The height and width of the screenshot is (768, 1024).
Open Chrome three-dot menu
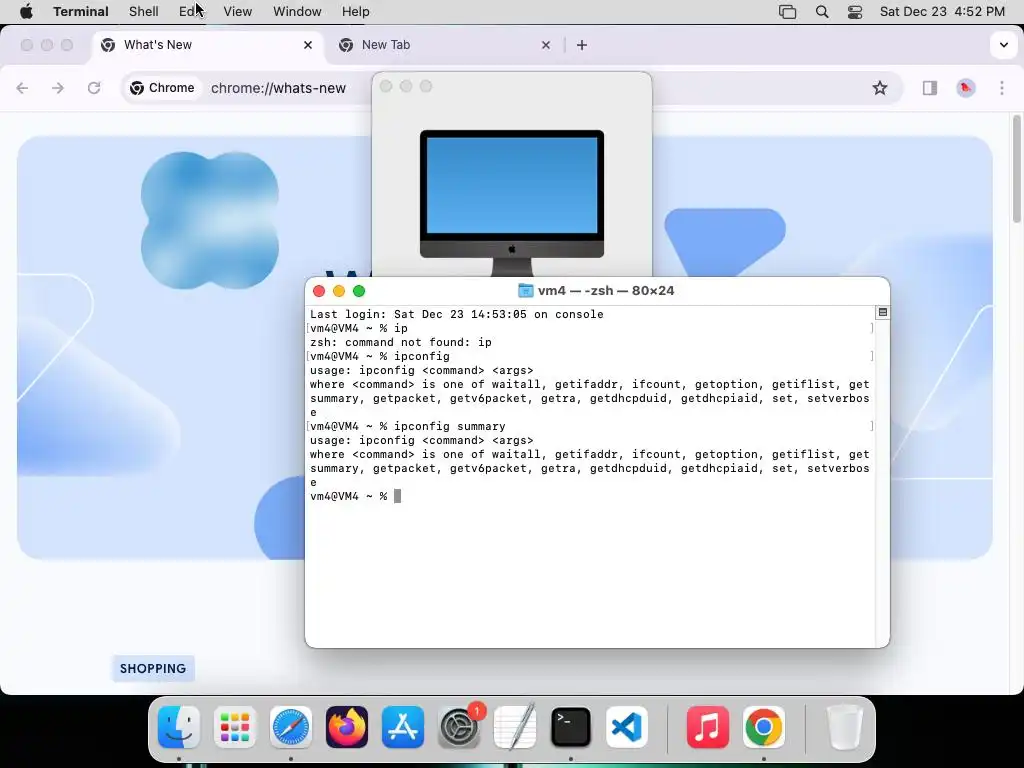point(1002,88)
